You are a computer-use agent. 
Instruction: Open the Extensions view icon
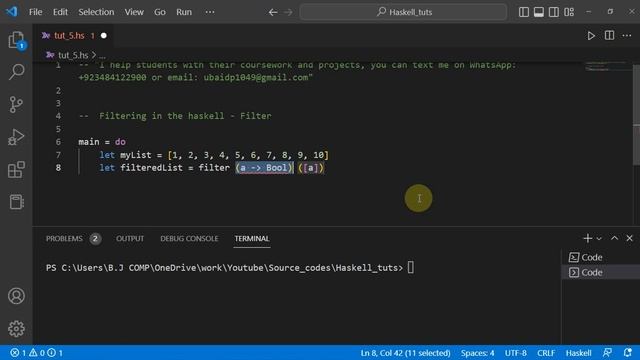click(x=16, y=169)
